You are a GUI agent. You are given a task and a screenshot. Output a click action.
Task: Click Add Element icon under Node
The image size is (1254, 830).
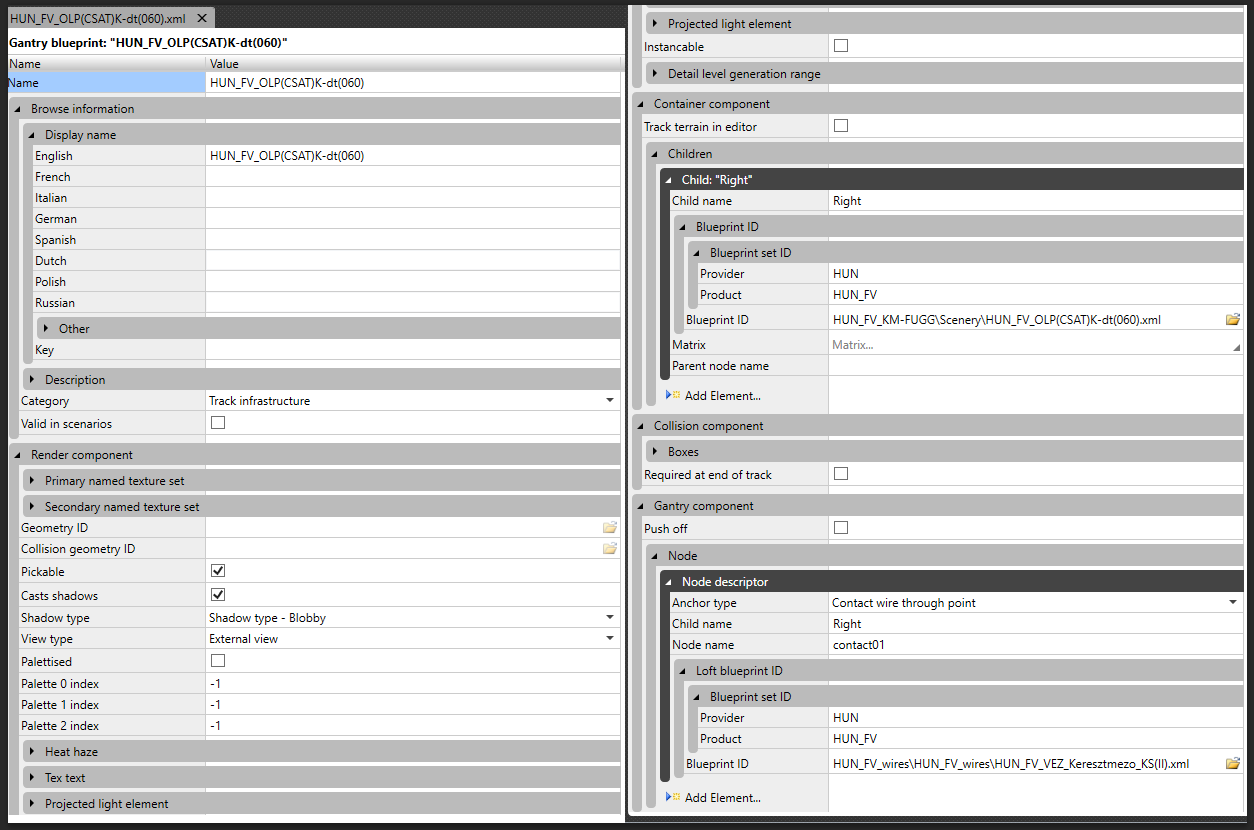click(673, 798)
